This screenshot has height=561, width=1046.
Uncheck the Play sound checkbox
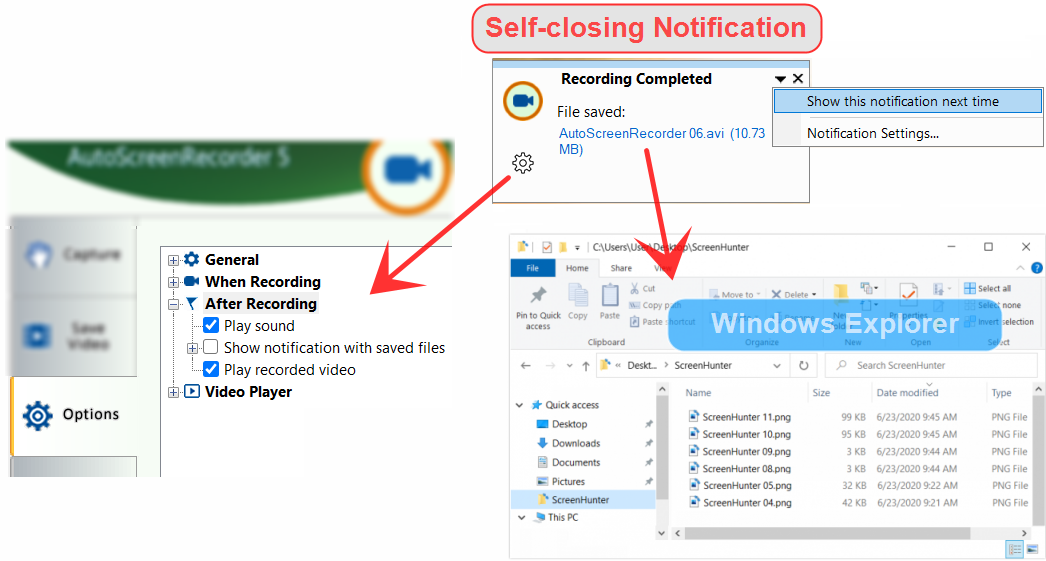click(x=211, y=325)
